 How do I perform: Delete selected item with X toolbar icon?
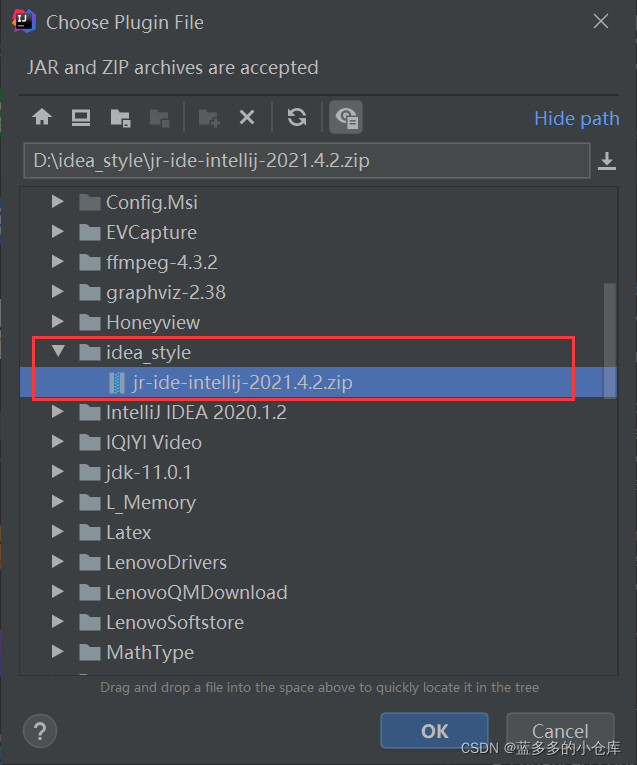247,118
